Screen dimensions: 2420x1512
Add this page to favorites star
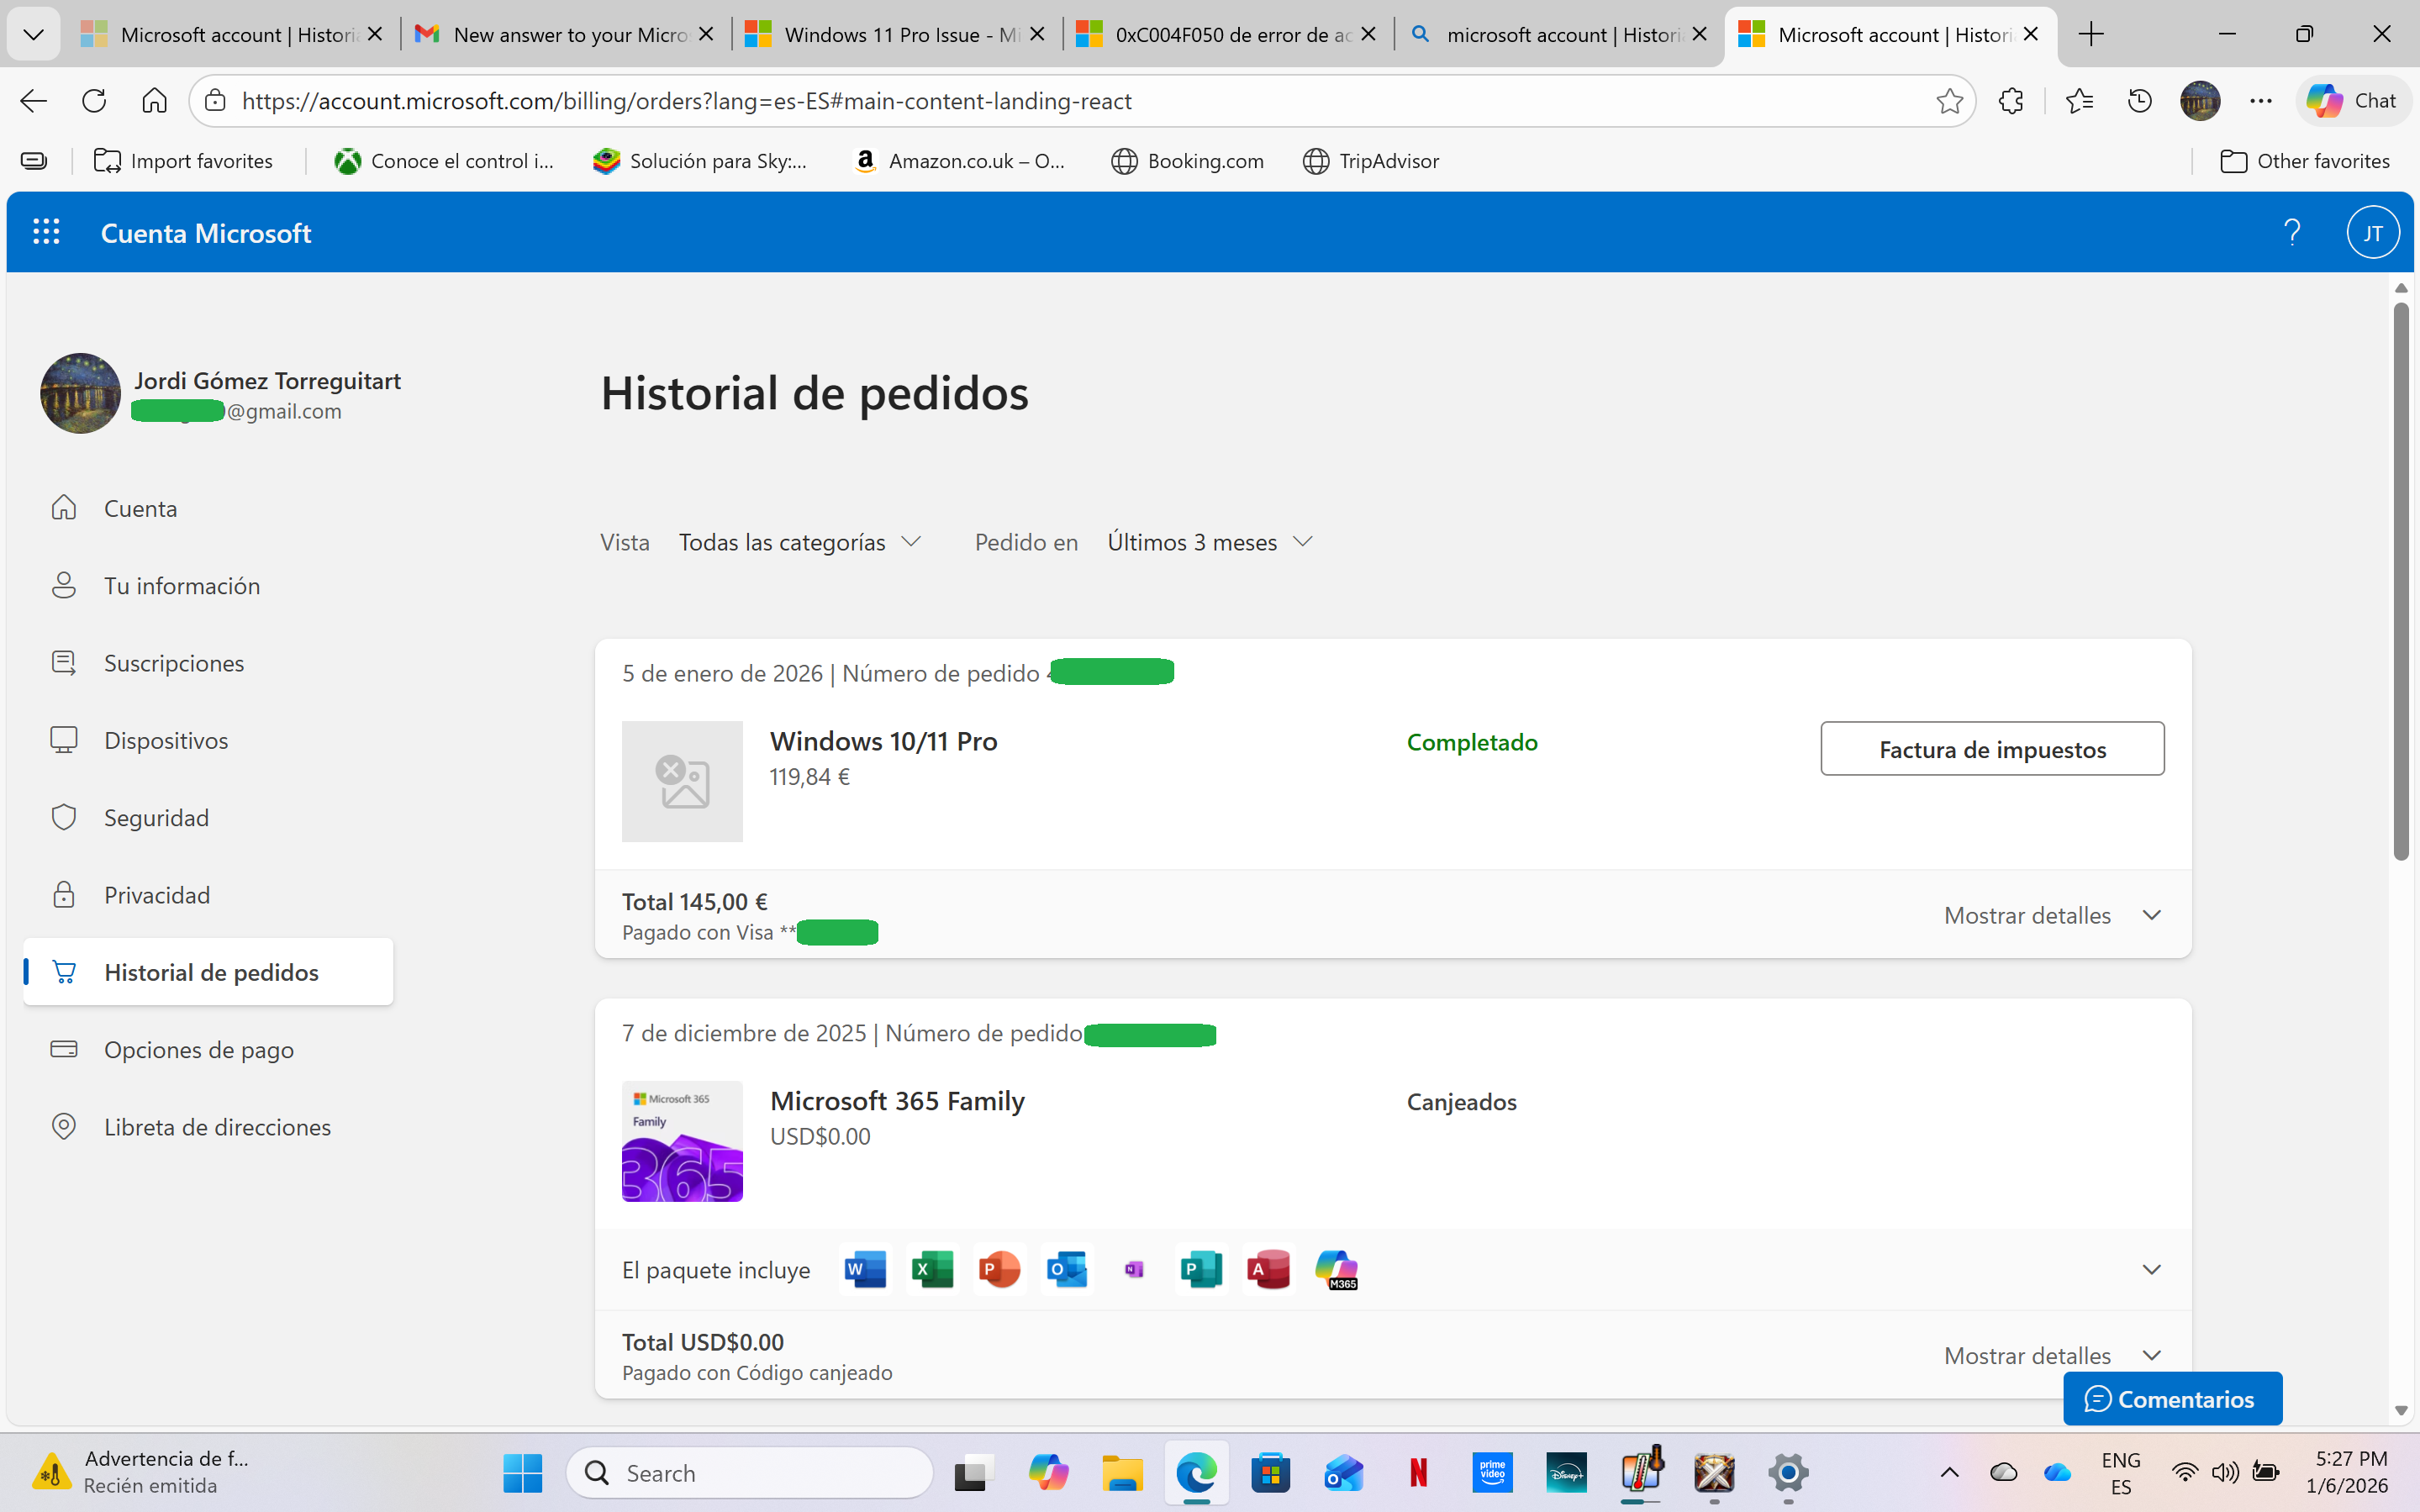click(1949, 101)
